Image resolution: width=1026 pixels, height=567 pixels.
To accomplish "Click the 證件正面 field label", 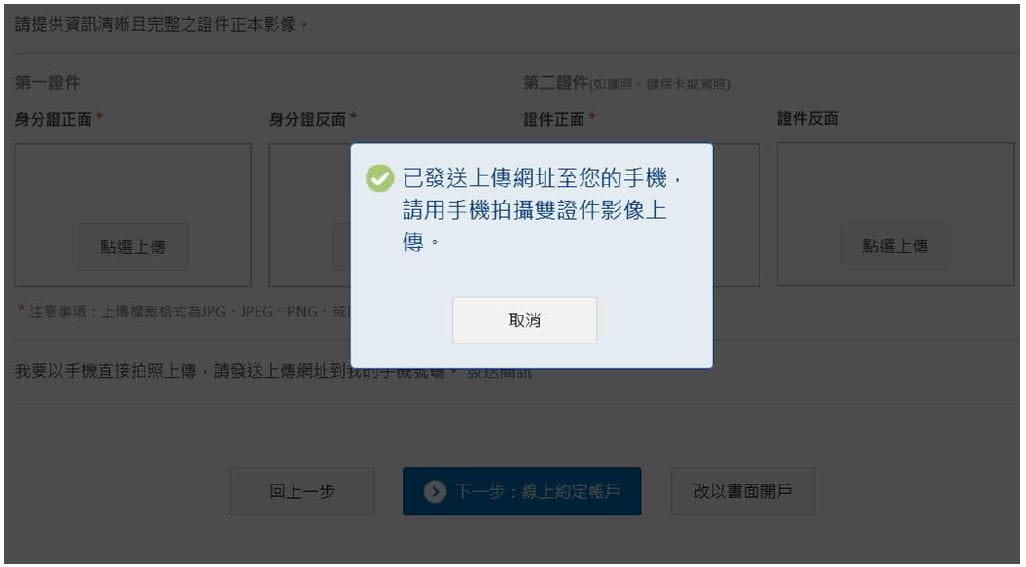I will [554, 119].
